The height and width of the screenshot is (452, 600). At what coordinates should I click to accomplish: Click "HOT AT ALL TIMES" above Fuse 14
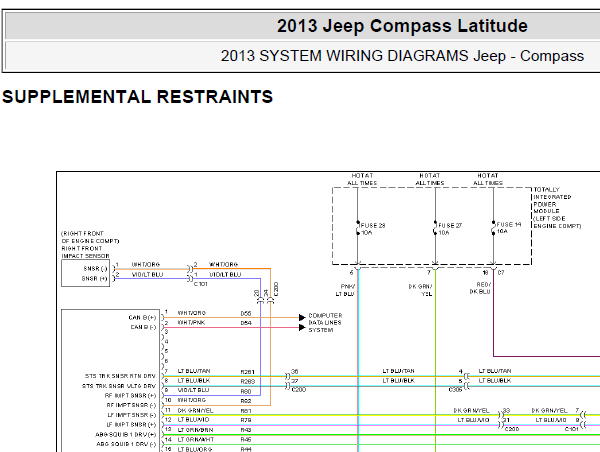point(488,179)
